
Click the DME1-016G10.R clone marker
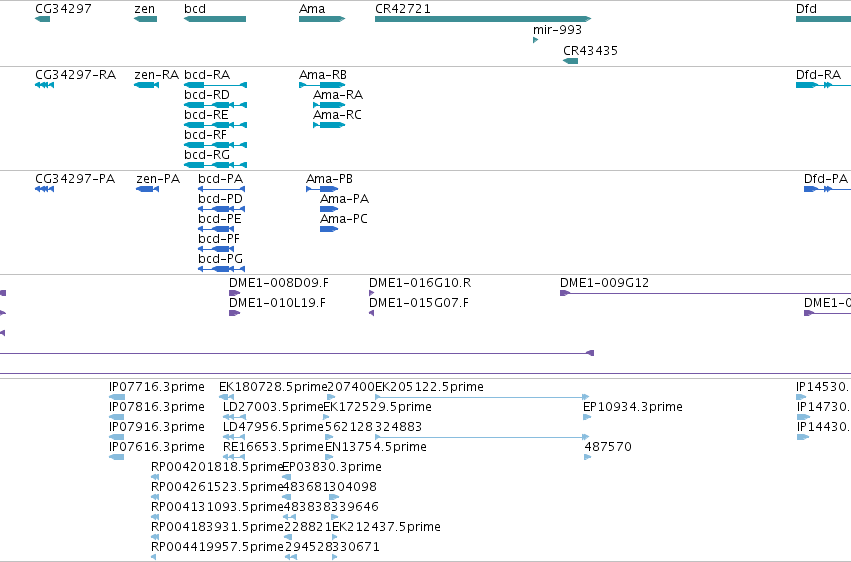(x=371, y=293)
